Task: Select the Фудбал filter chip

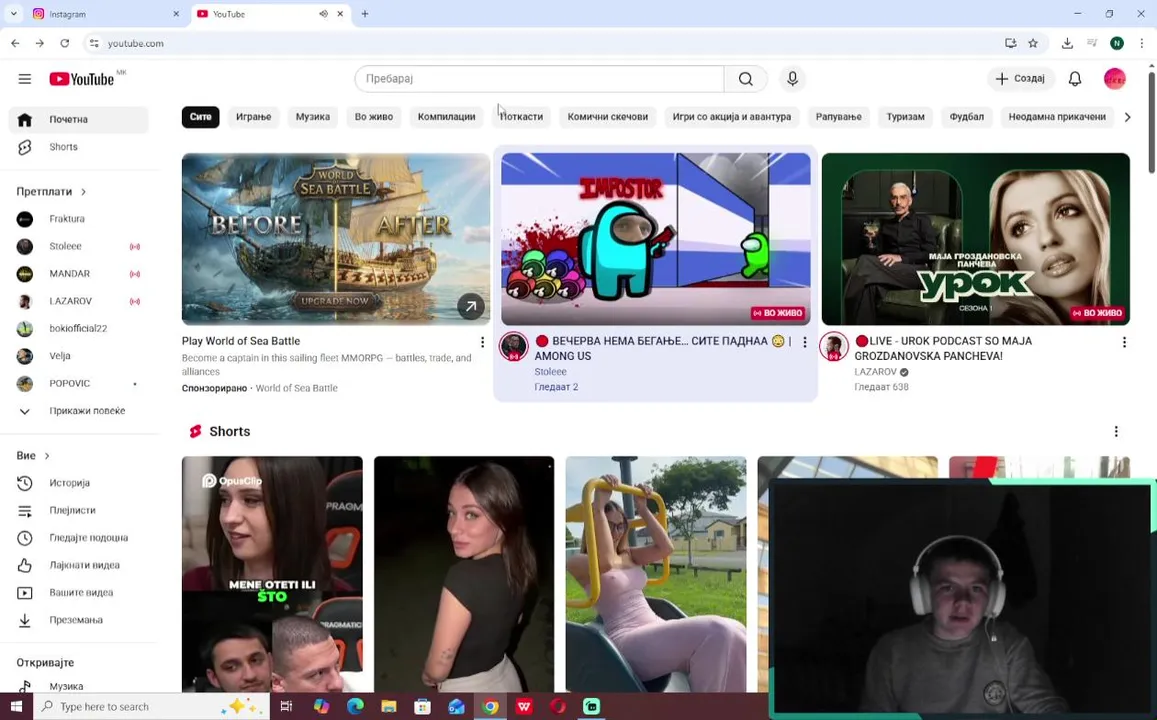Action: click(x=967, y=117)
